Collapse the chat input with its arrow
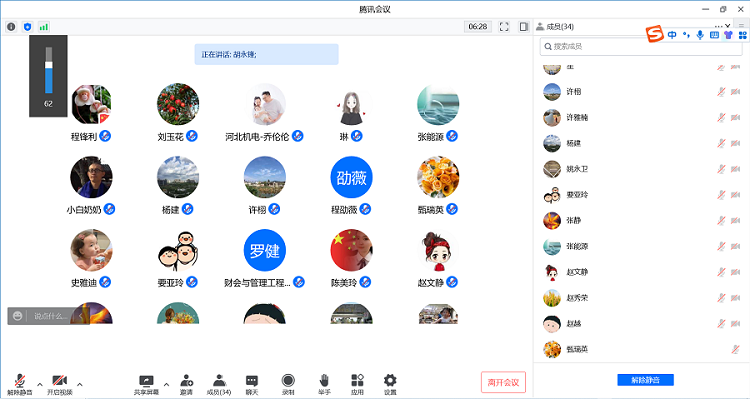Image resolution: width=750 pixels, height=399 pixels. pyautogui.click(x=81, y=316)
